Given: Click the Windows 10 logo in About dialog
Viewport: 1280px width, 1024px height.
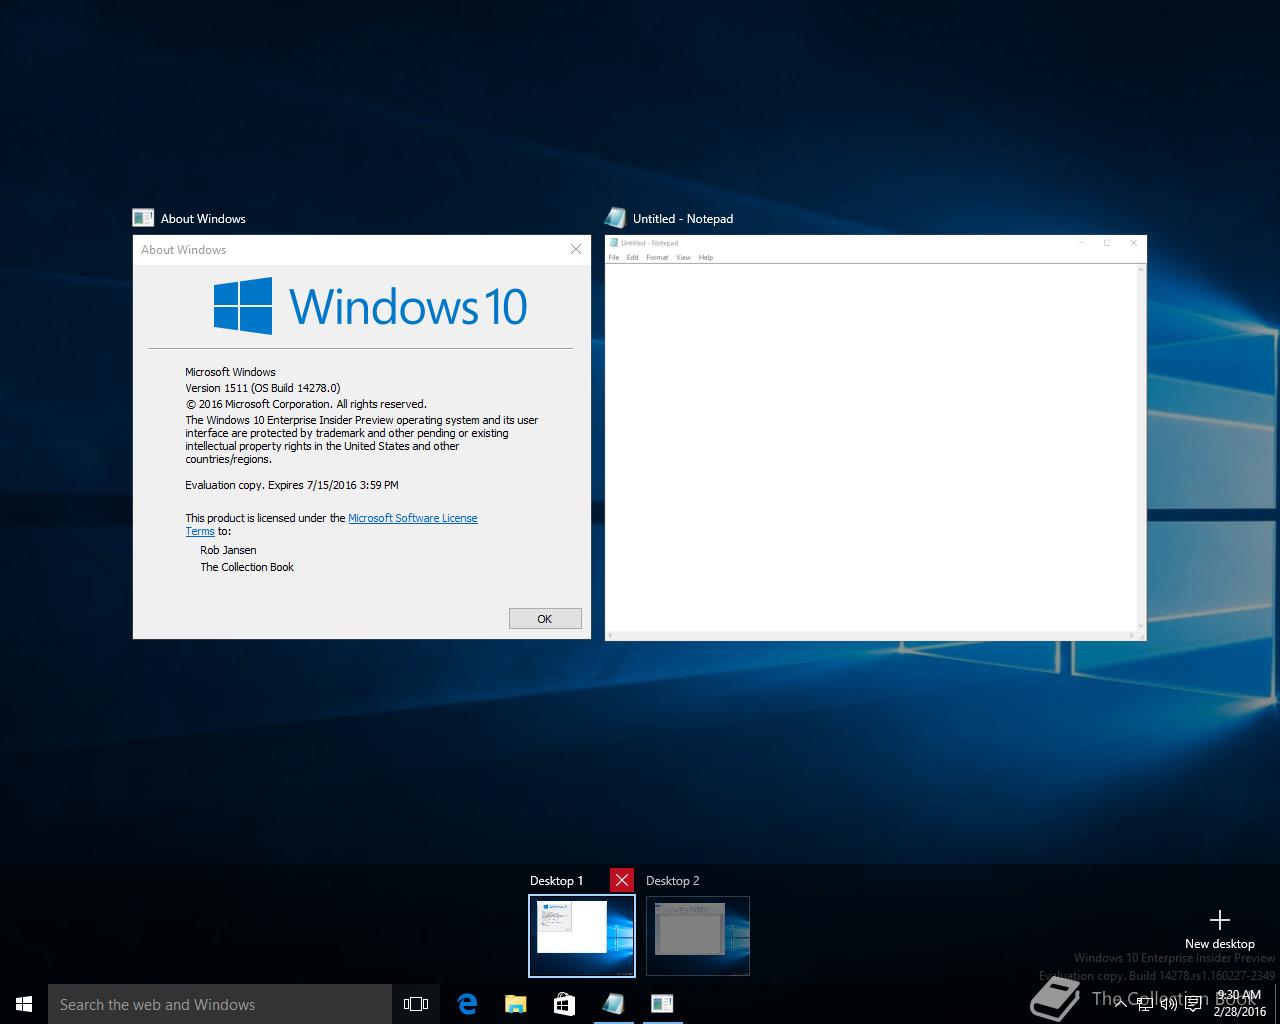Looking at the screenshot, I should point(370,306).
